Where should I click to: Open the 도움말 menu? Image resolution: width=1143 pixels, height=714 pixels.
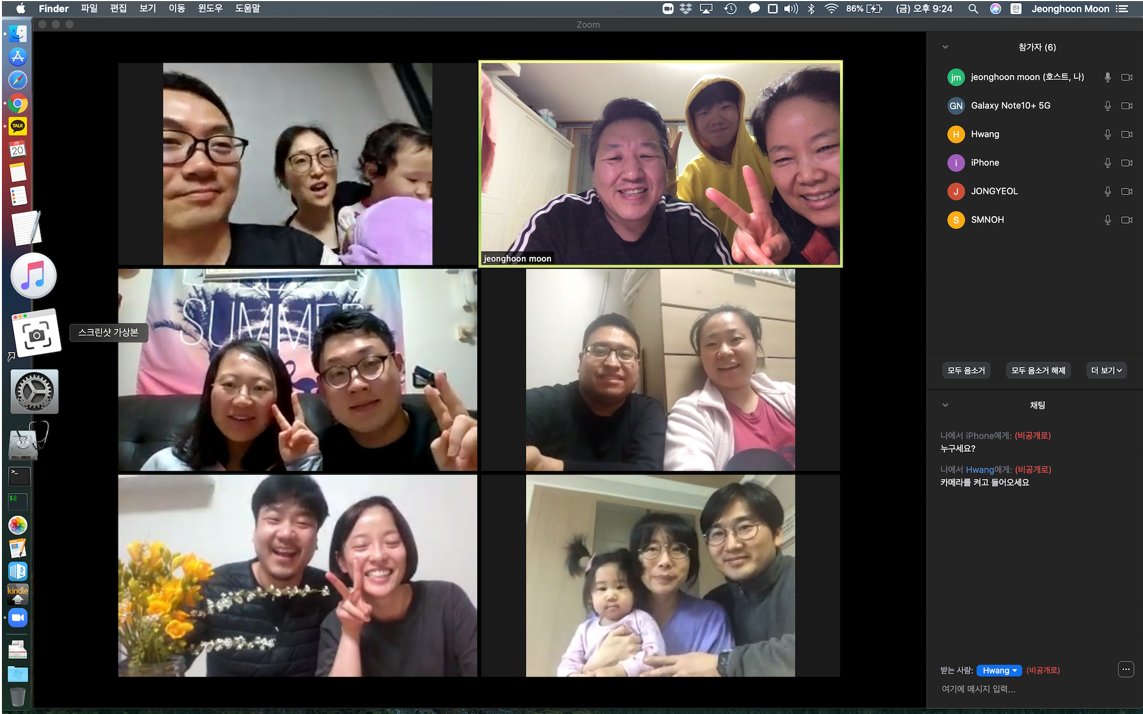(x=247, y=9)
